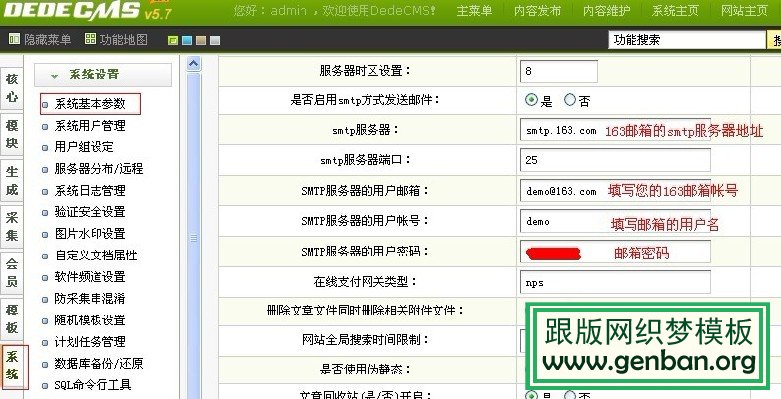Open 验证安全设置 menu item

[90, 212]
